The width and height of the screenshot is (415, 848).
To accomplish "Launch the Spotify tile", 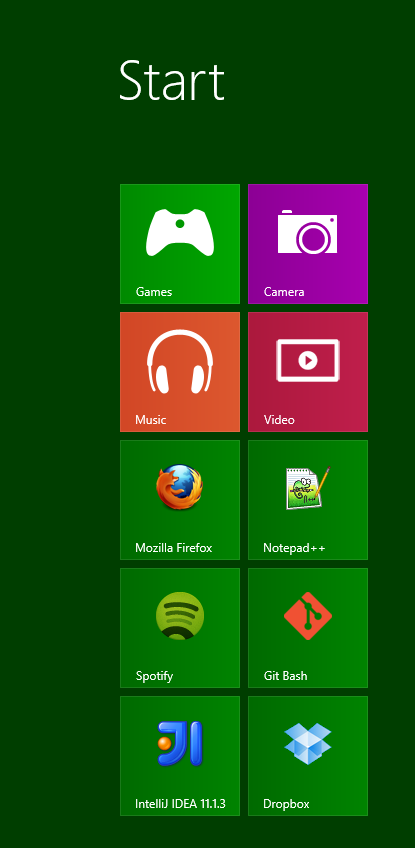I will click(x=180, y=628).
